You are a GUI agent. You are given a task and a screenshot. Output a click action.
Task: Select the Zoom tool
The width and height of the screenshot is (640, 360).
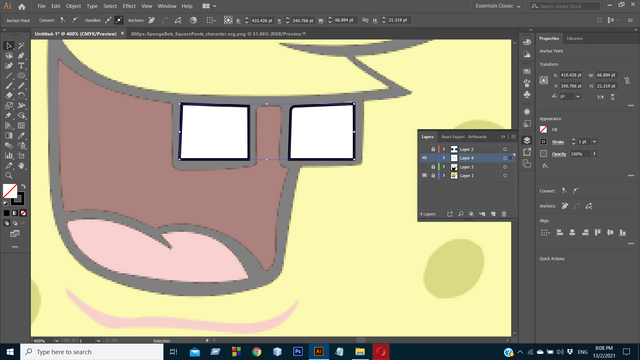click(9, 176)
